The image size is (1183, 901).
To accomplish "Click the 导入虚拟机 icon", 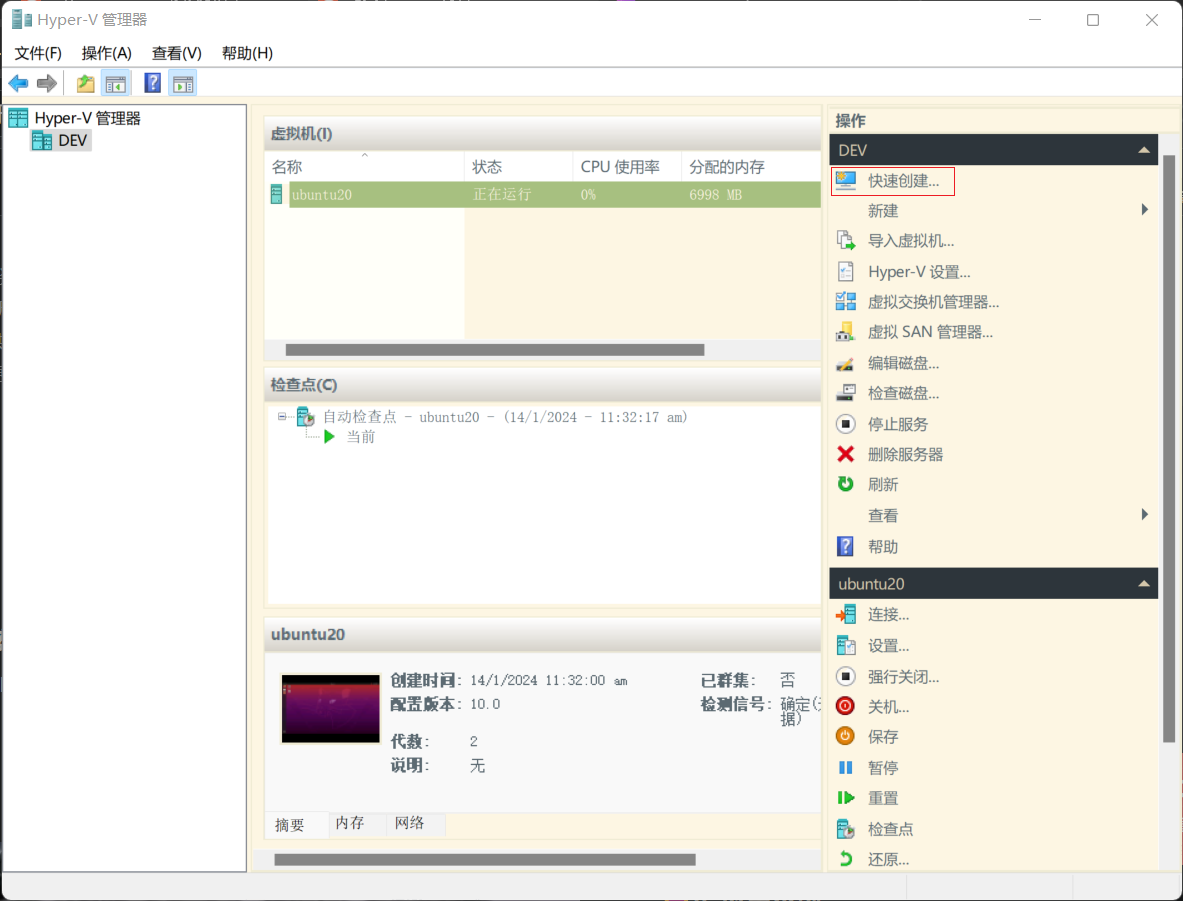I will point(846,241).
